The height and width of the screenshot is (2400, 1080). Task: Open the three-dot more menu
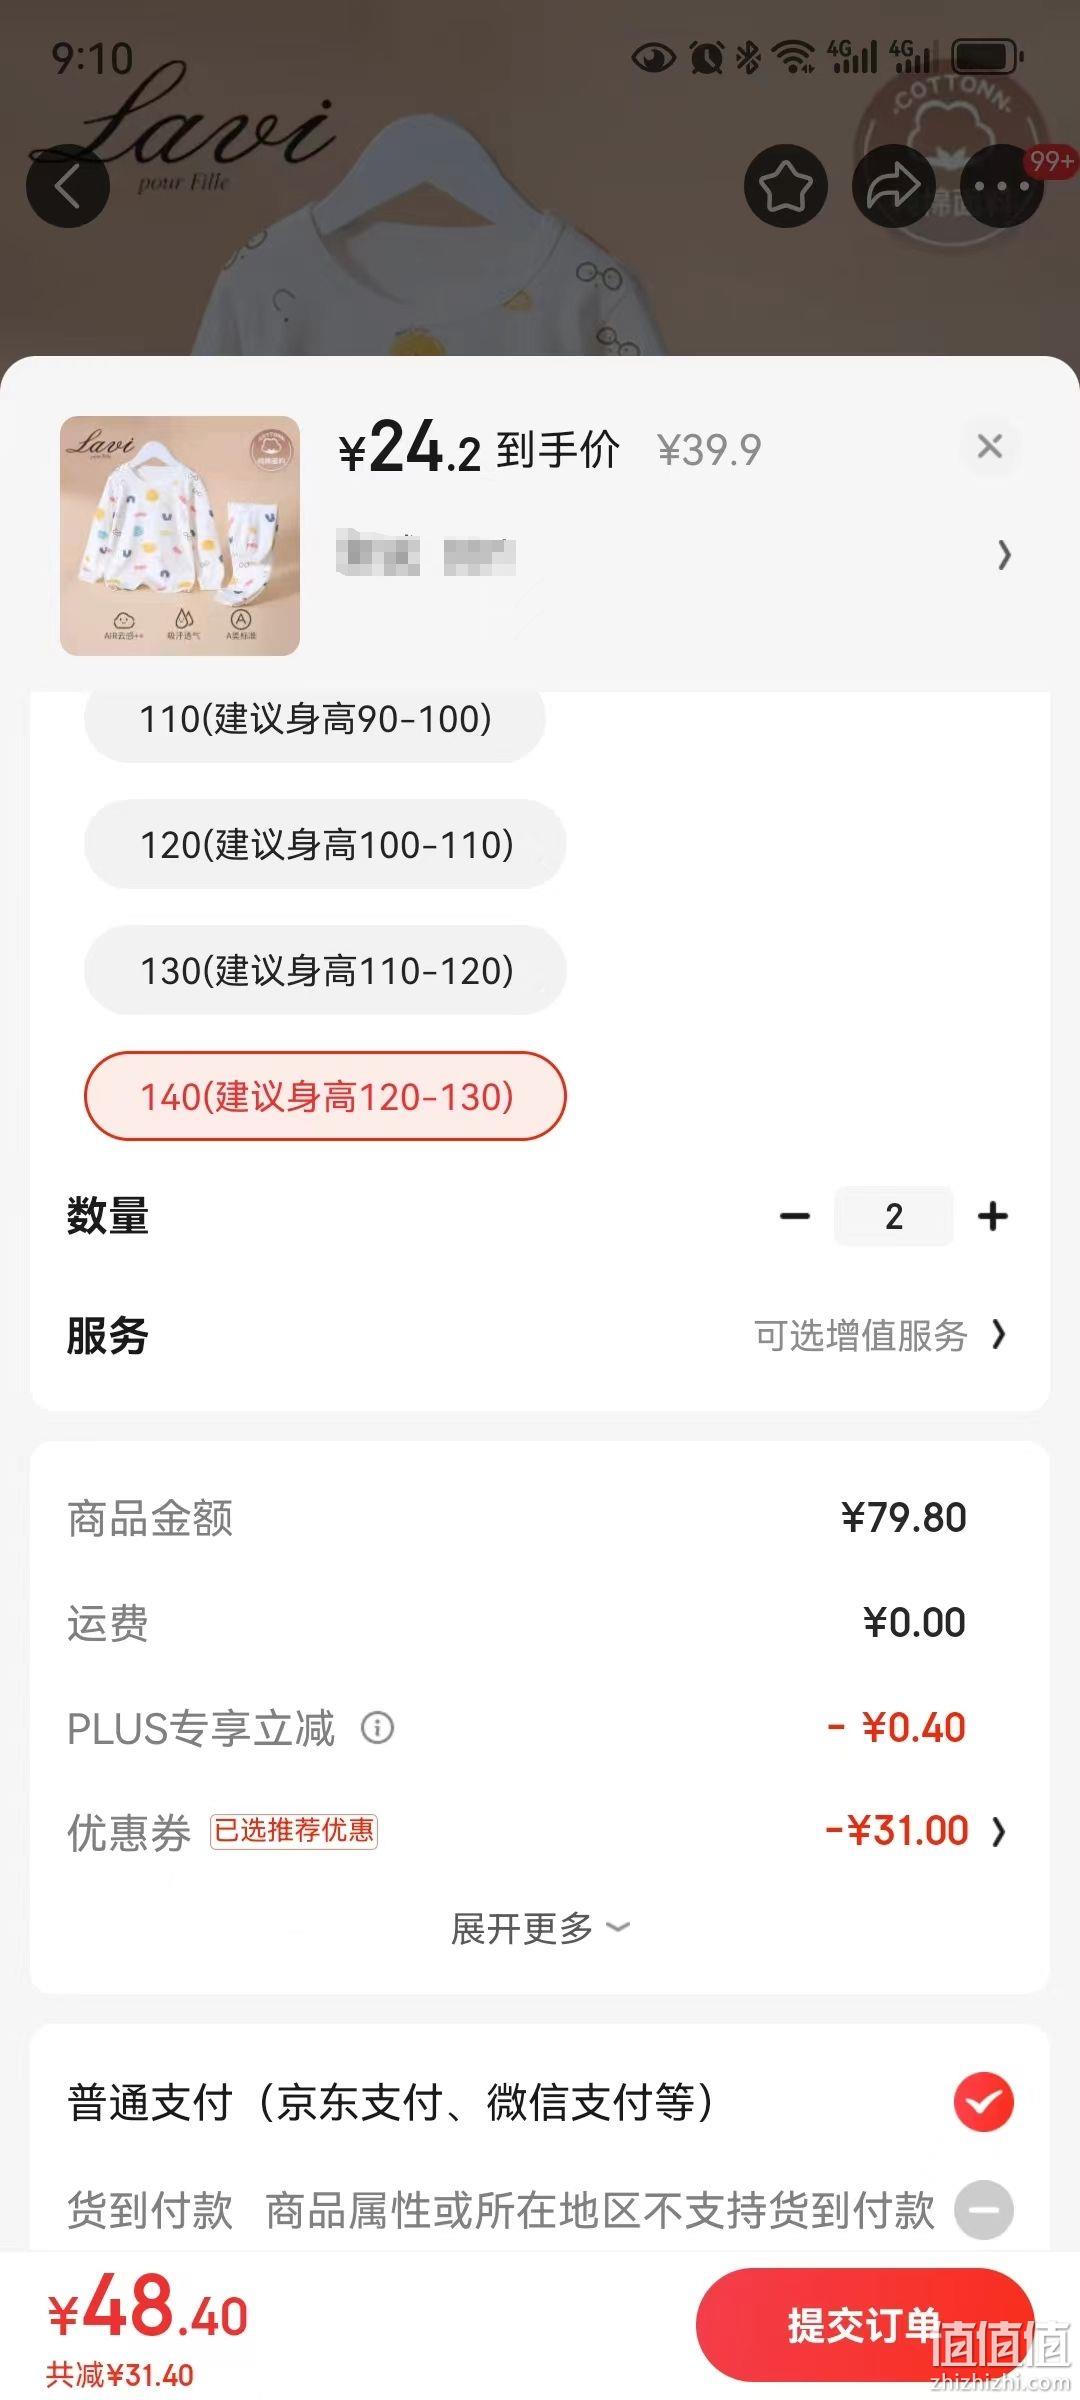click(x=1001, y=186)
